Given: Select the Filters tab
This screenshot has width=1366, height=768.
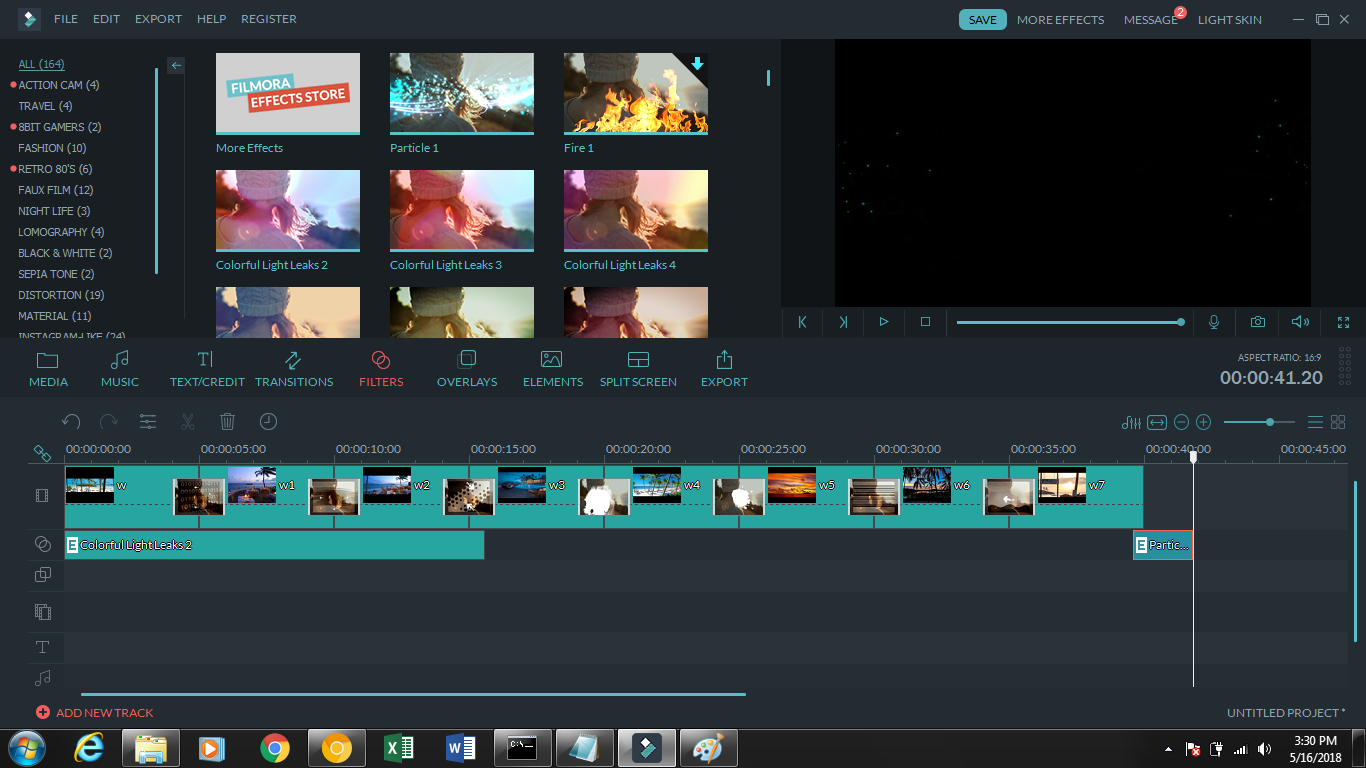Looking at the screenshot, I should (x=381, y=369).
